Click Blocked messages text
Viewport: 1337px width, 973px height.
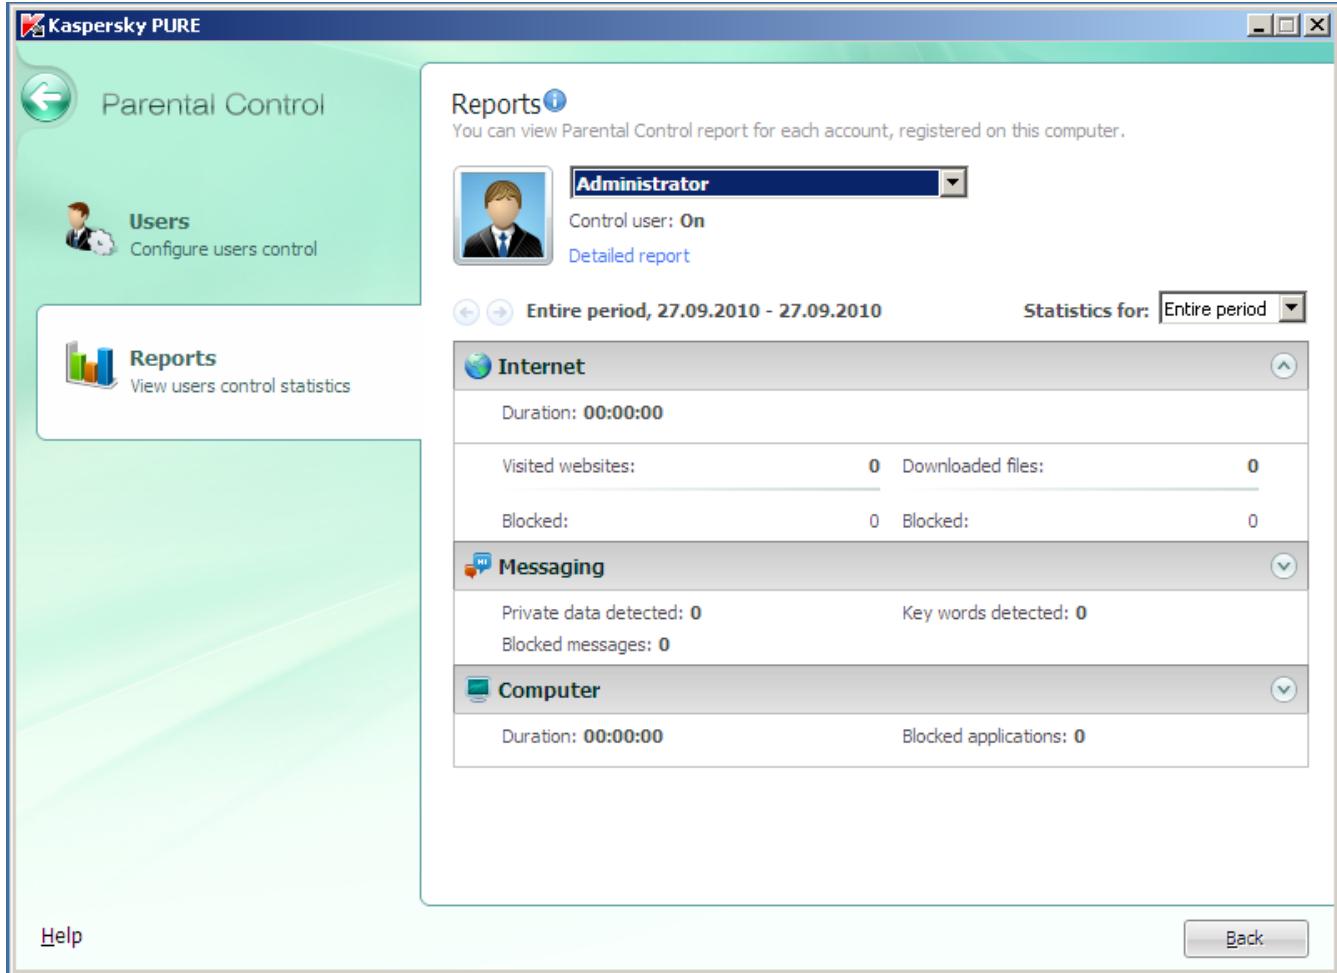585,645
